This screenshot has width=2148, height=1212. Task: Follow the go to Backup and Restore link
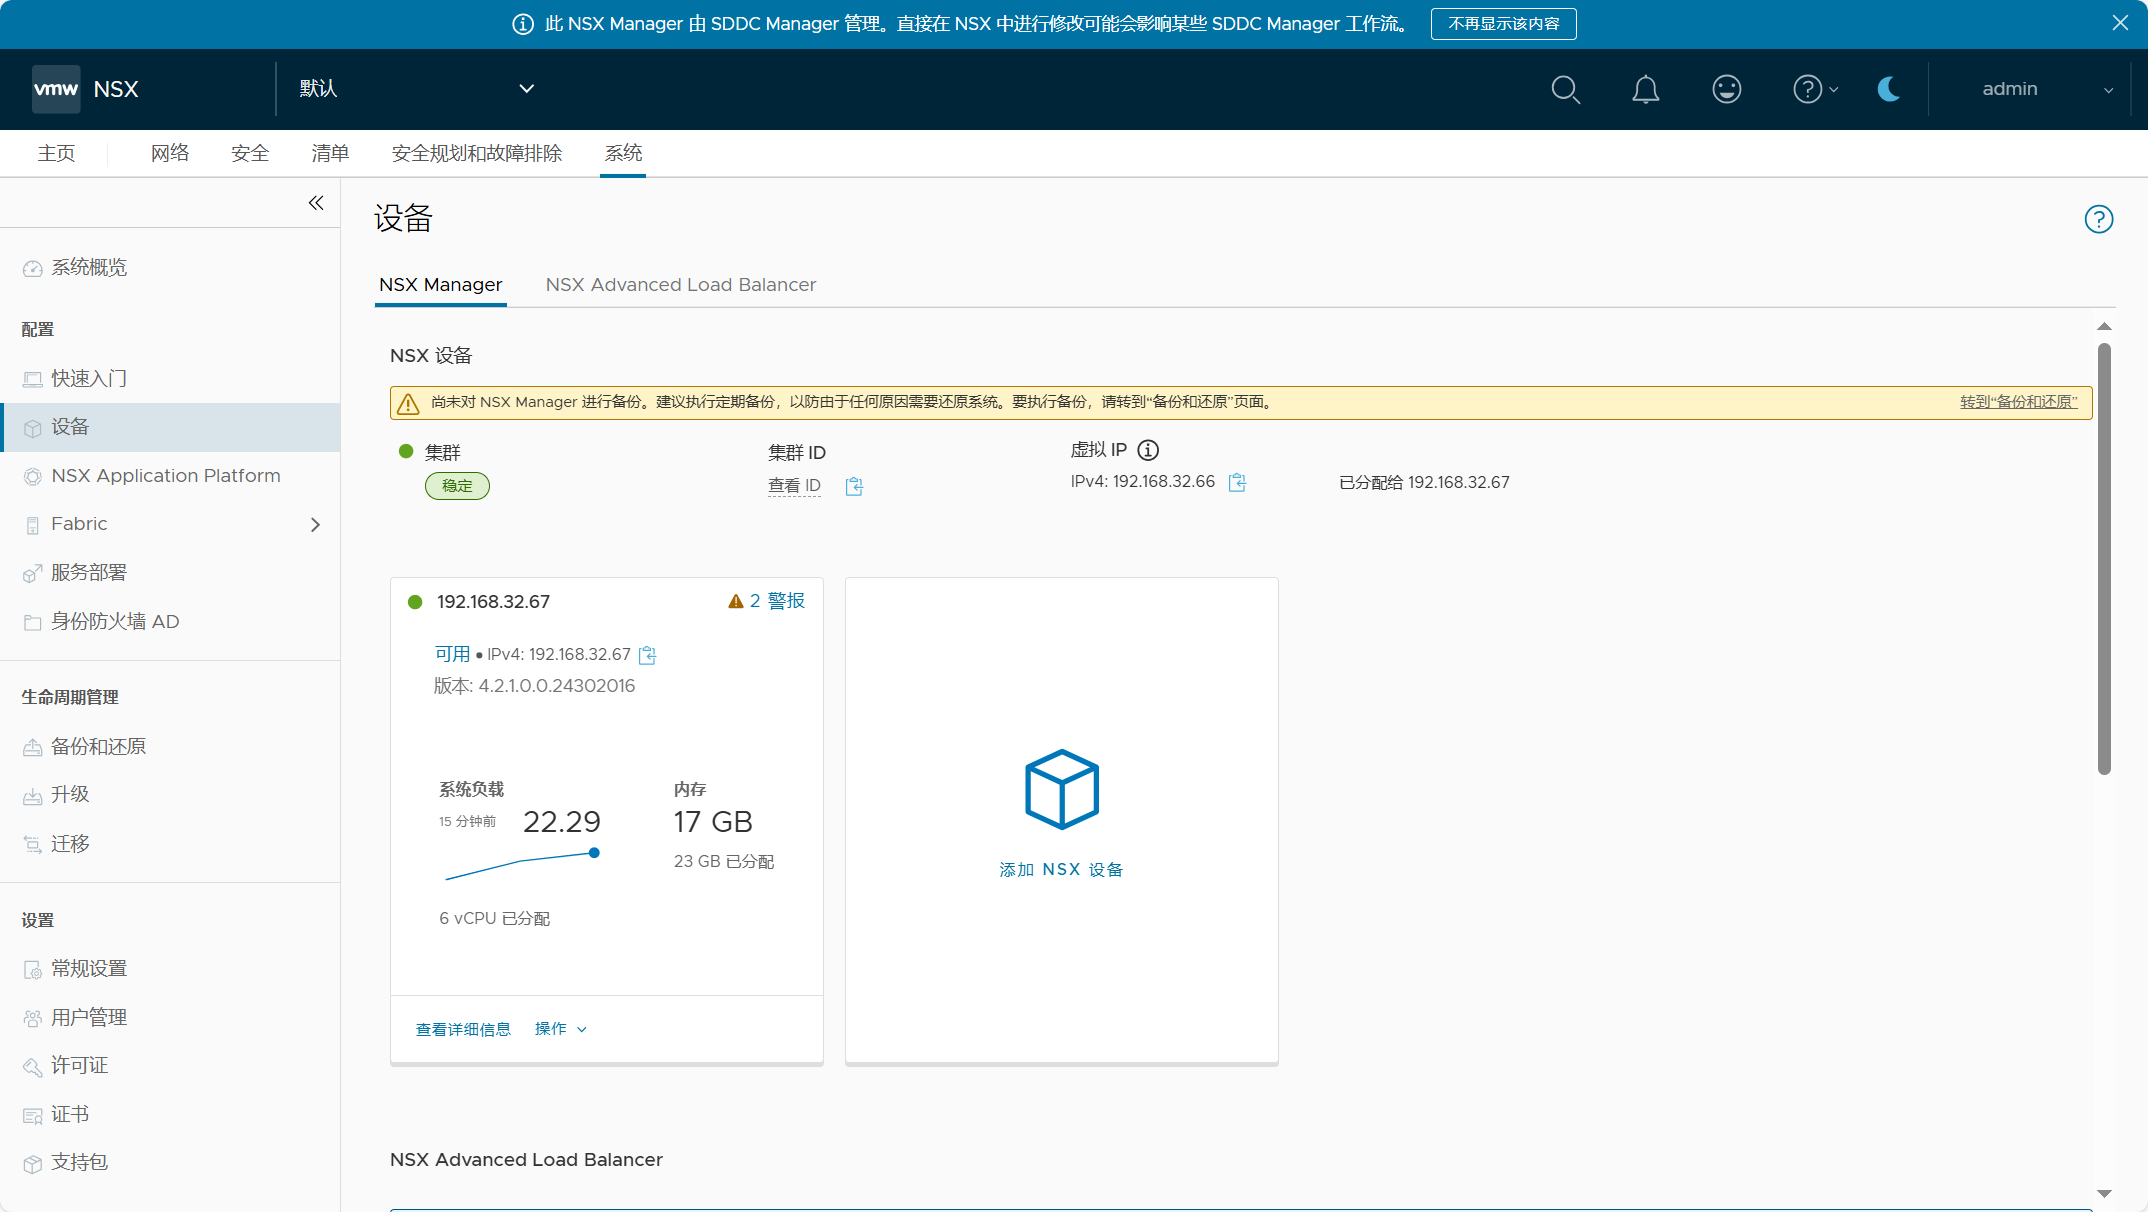coord(2018,402)
